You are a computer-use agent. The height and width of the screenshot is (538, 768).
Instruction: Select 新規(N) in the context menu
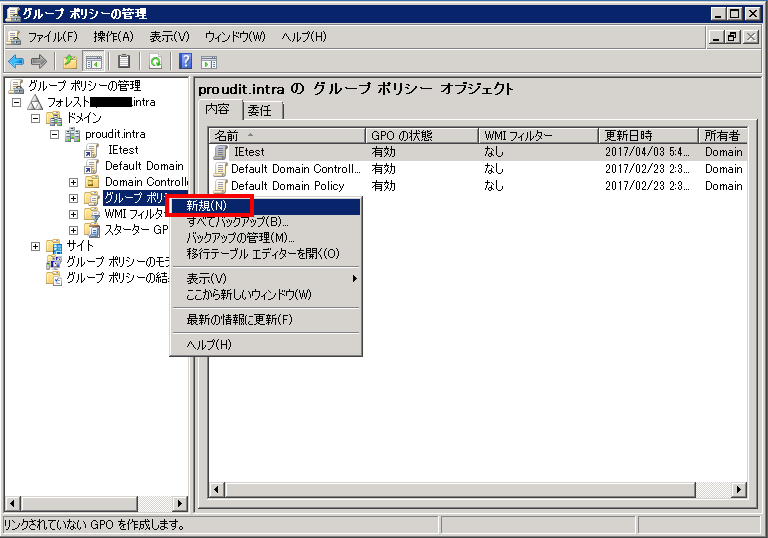pyautogui.click(x=207, y=206)
